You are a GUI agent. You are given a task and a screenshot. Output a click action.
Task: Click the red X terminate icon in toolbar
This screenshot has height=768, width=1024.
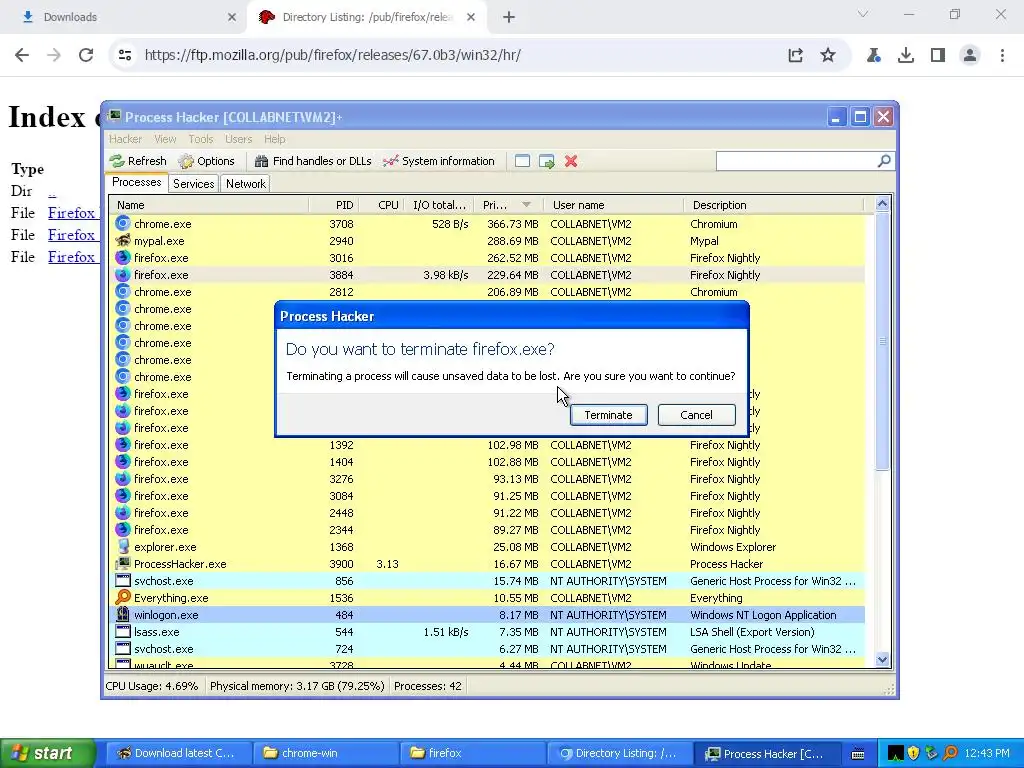571,161
